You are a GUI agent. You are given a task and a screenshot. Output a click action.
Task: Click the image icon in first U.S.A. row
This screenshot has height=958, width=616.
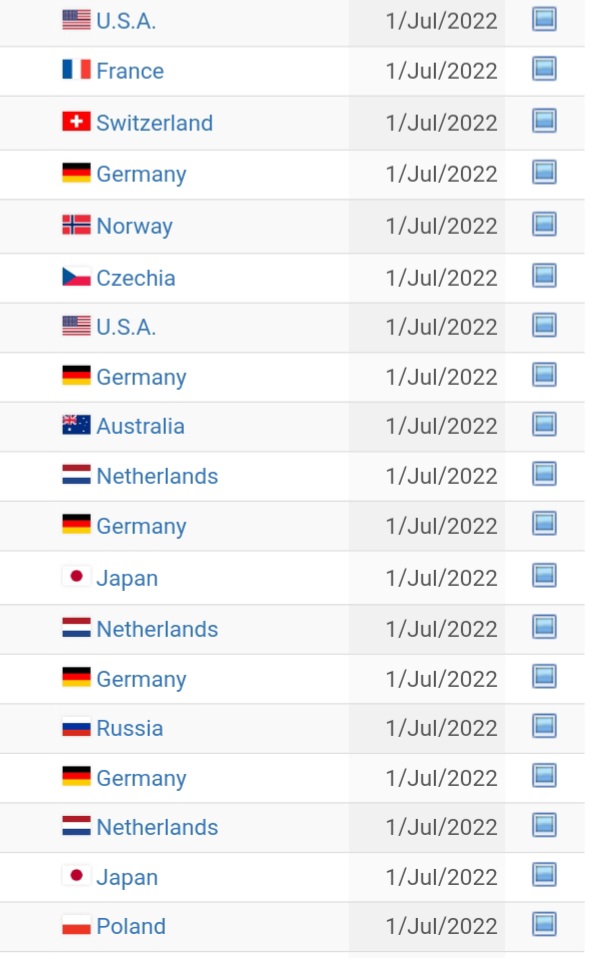click(544, 19)
